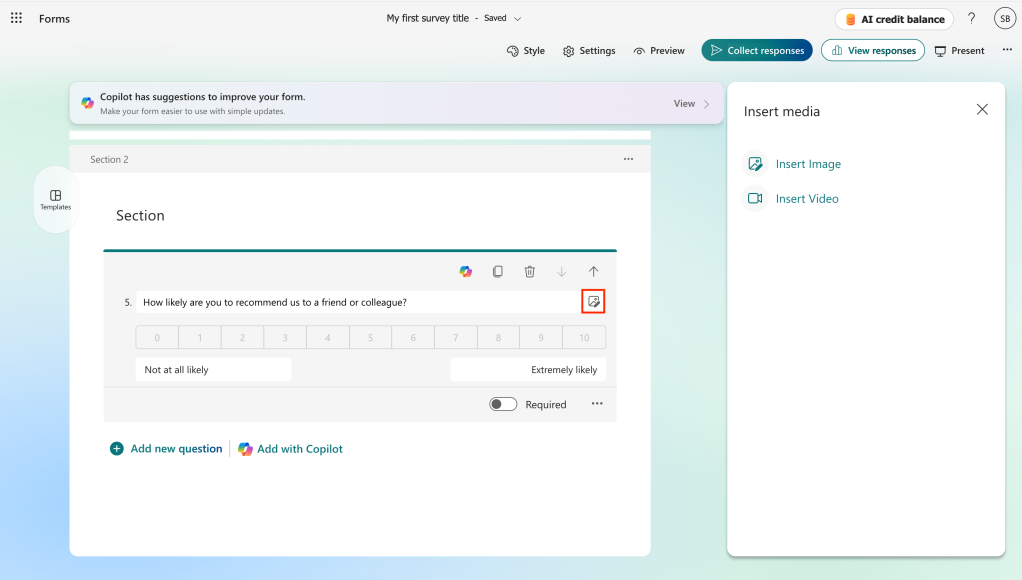Duplicate question 5 using the copy icon
1022x580 pixels.
[x=497, y=271]
